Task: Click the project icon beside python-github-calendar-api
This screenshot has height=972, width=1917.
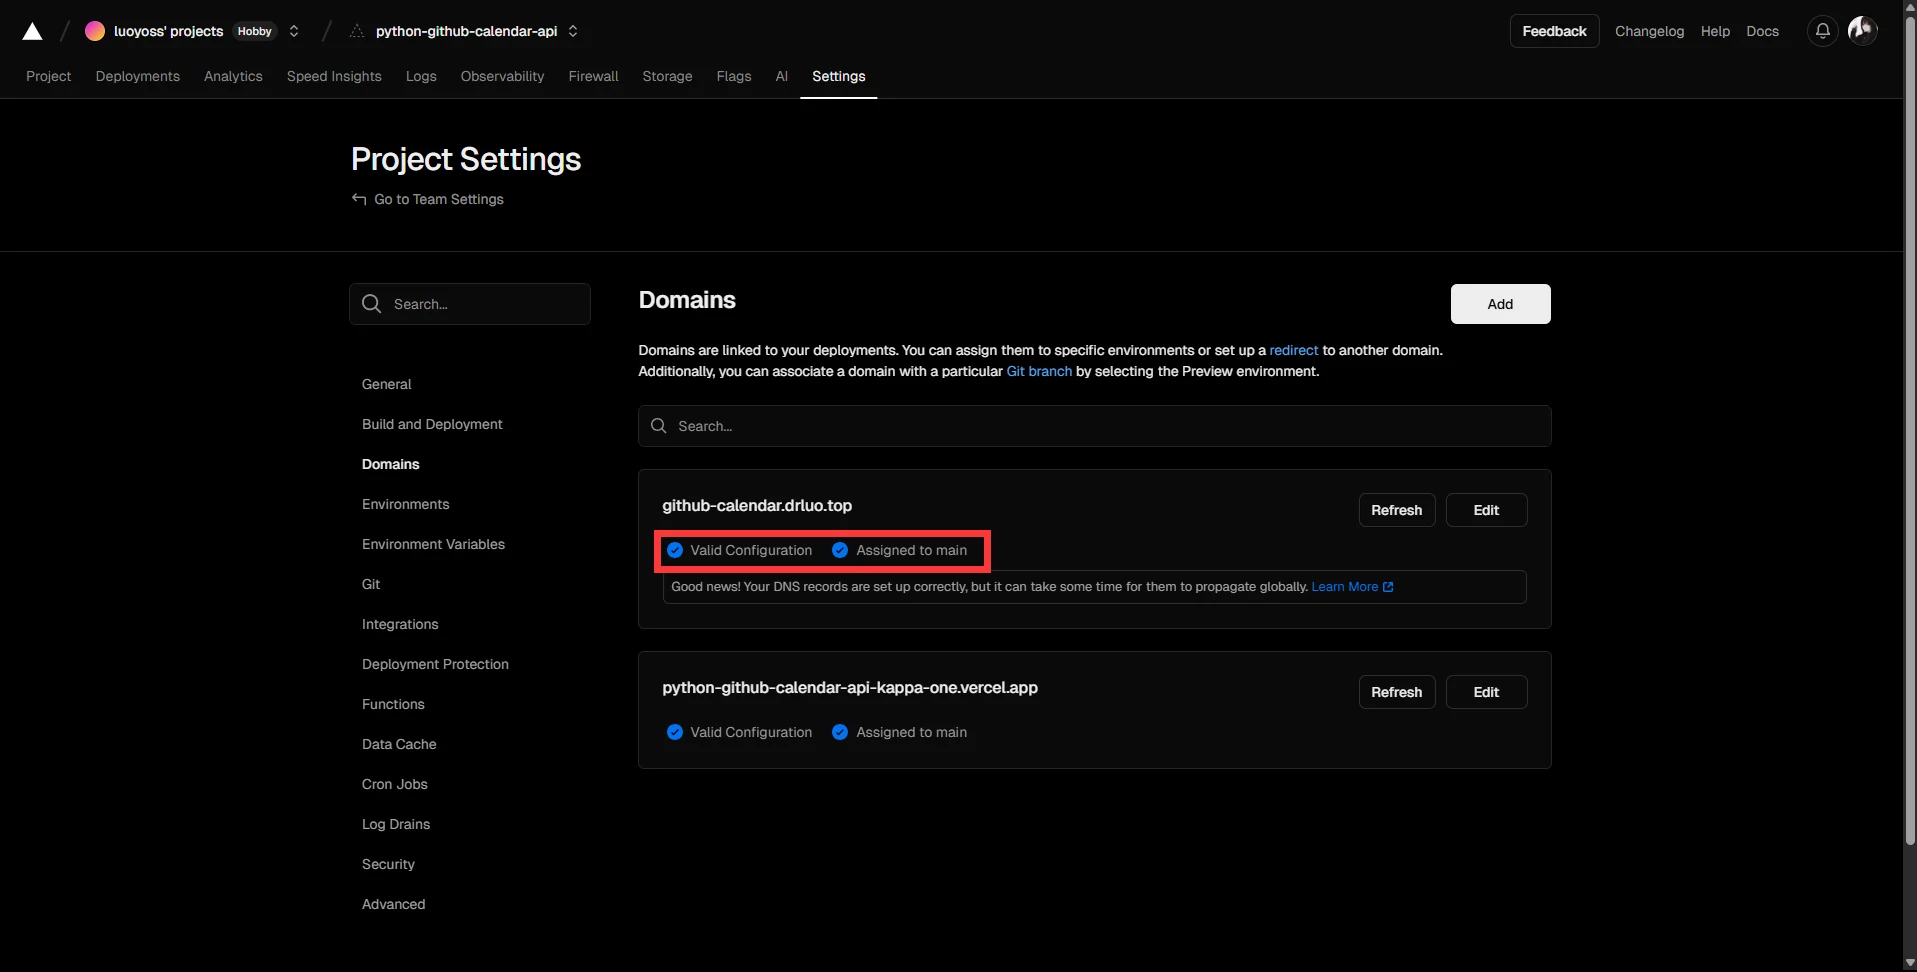Action: [x=357, y=31]
